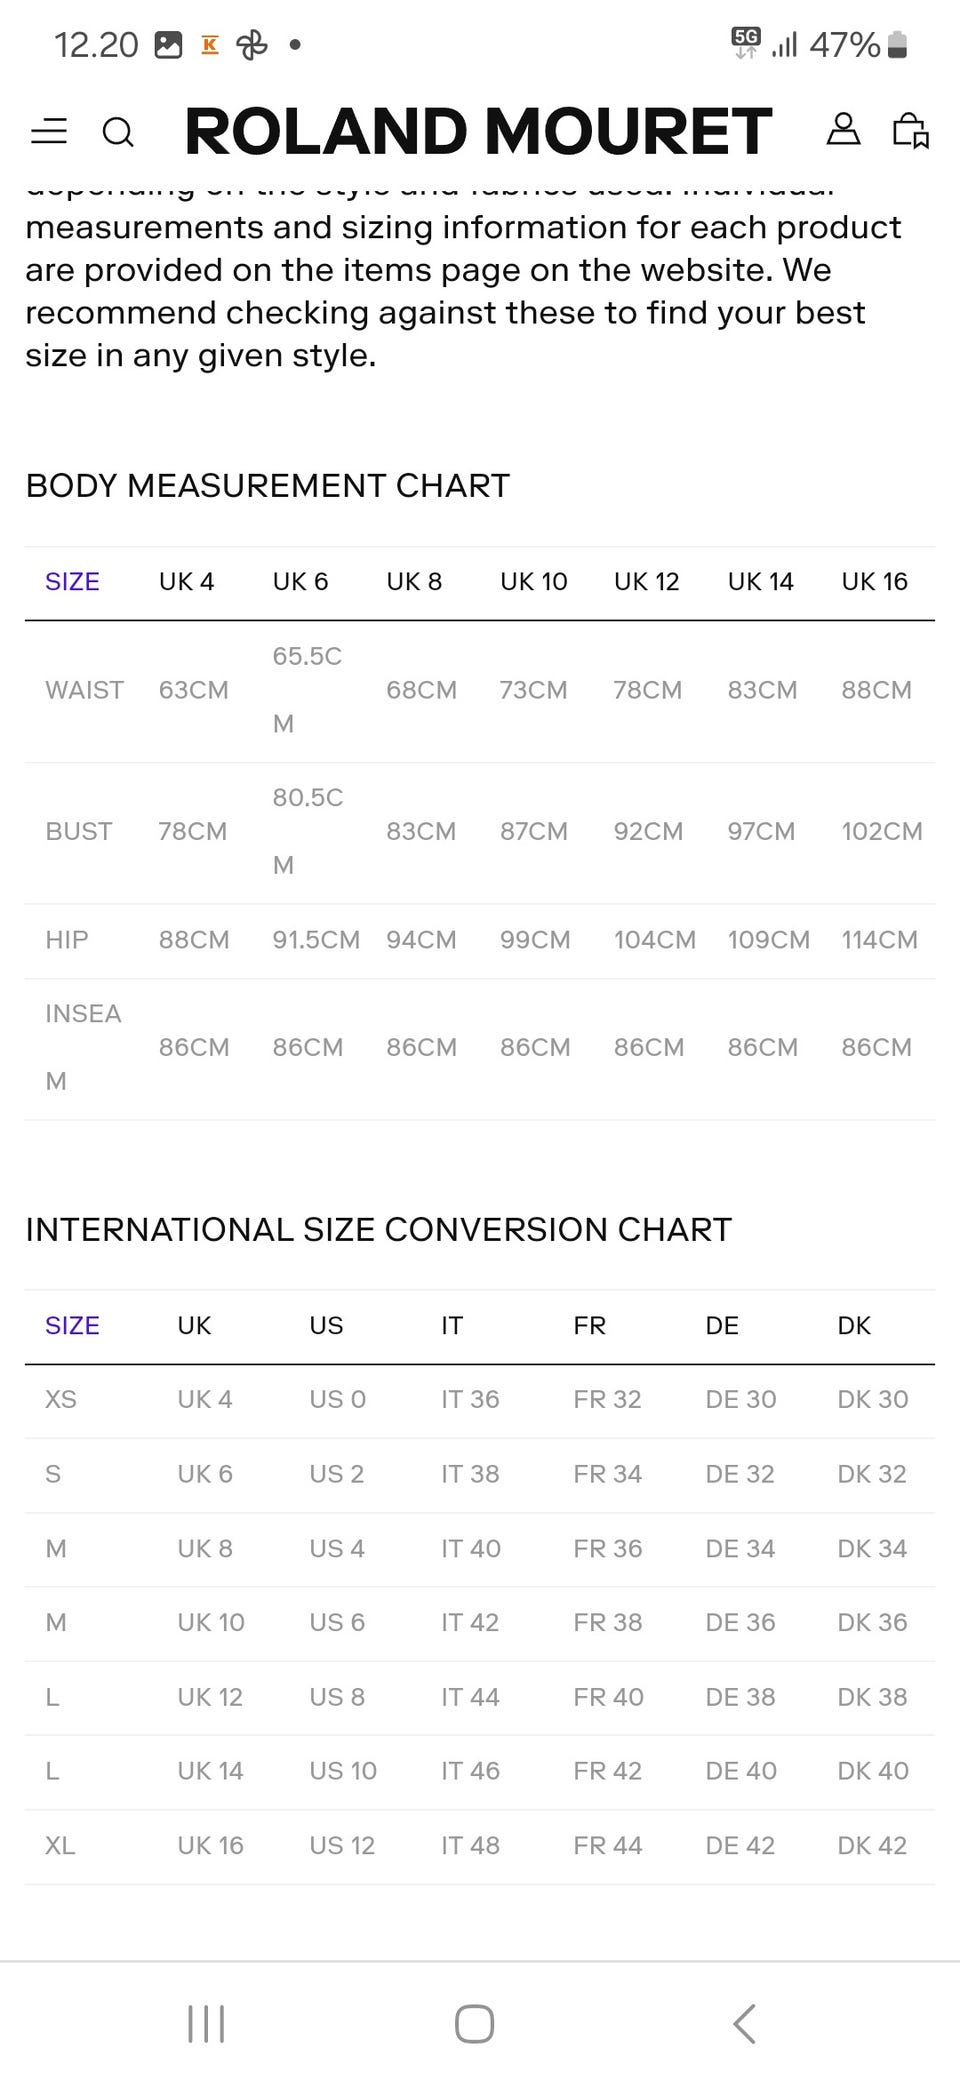960x2080 pixels.
Task: Tap the 5G signal status icon
Action: [x=746, y=43]
